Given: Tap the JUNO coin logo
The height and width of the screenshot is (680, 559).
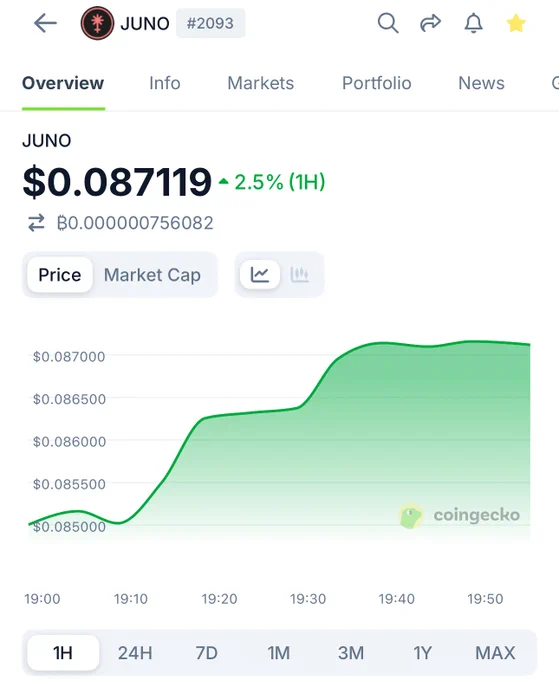Looking at the screenshot, I should coord(97,23).
